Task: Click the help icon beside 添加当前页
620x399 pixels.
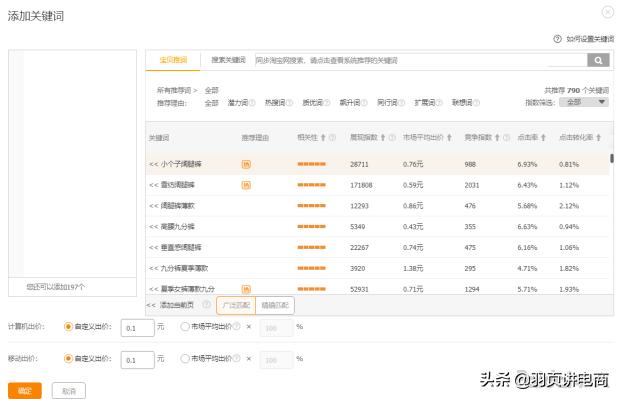Action: [206, 305]
